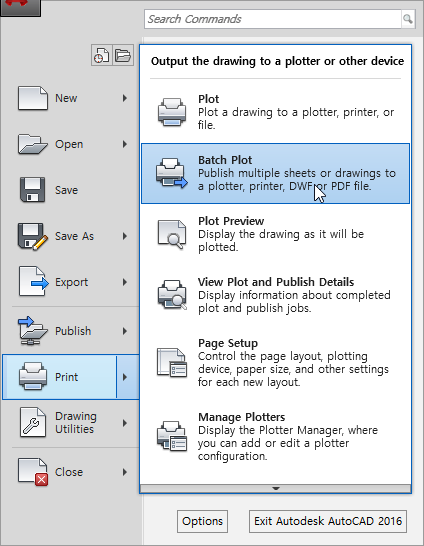Expand the Save As submenu arrow
Image resolution: width=424 pixels, height=546 pixels.
coord(125,236)
